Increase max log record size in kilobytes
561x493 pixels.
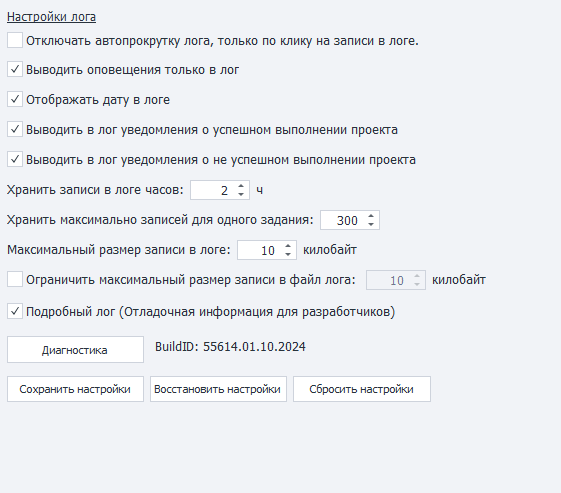pyautogui.click(x=288, y=246)
